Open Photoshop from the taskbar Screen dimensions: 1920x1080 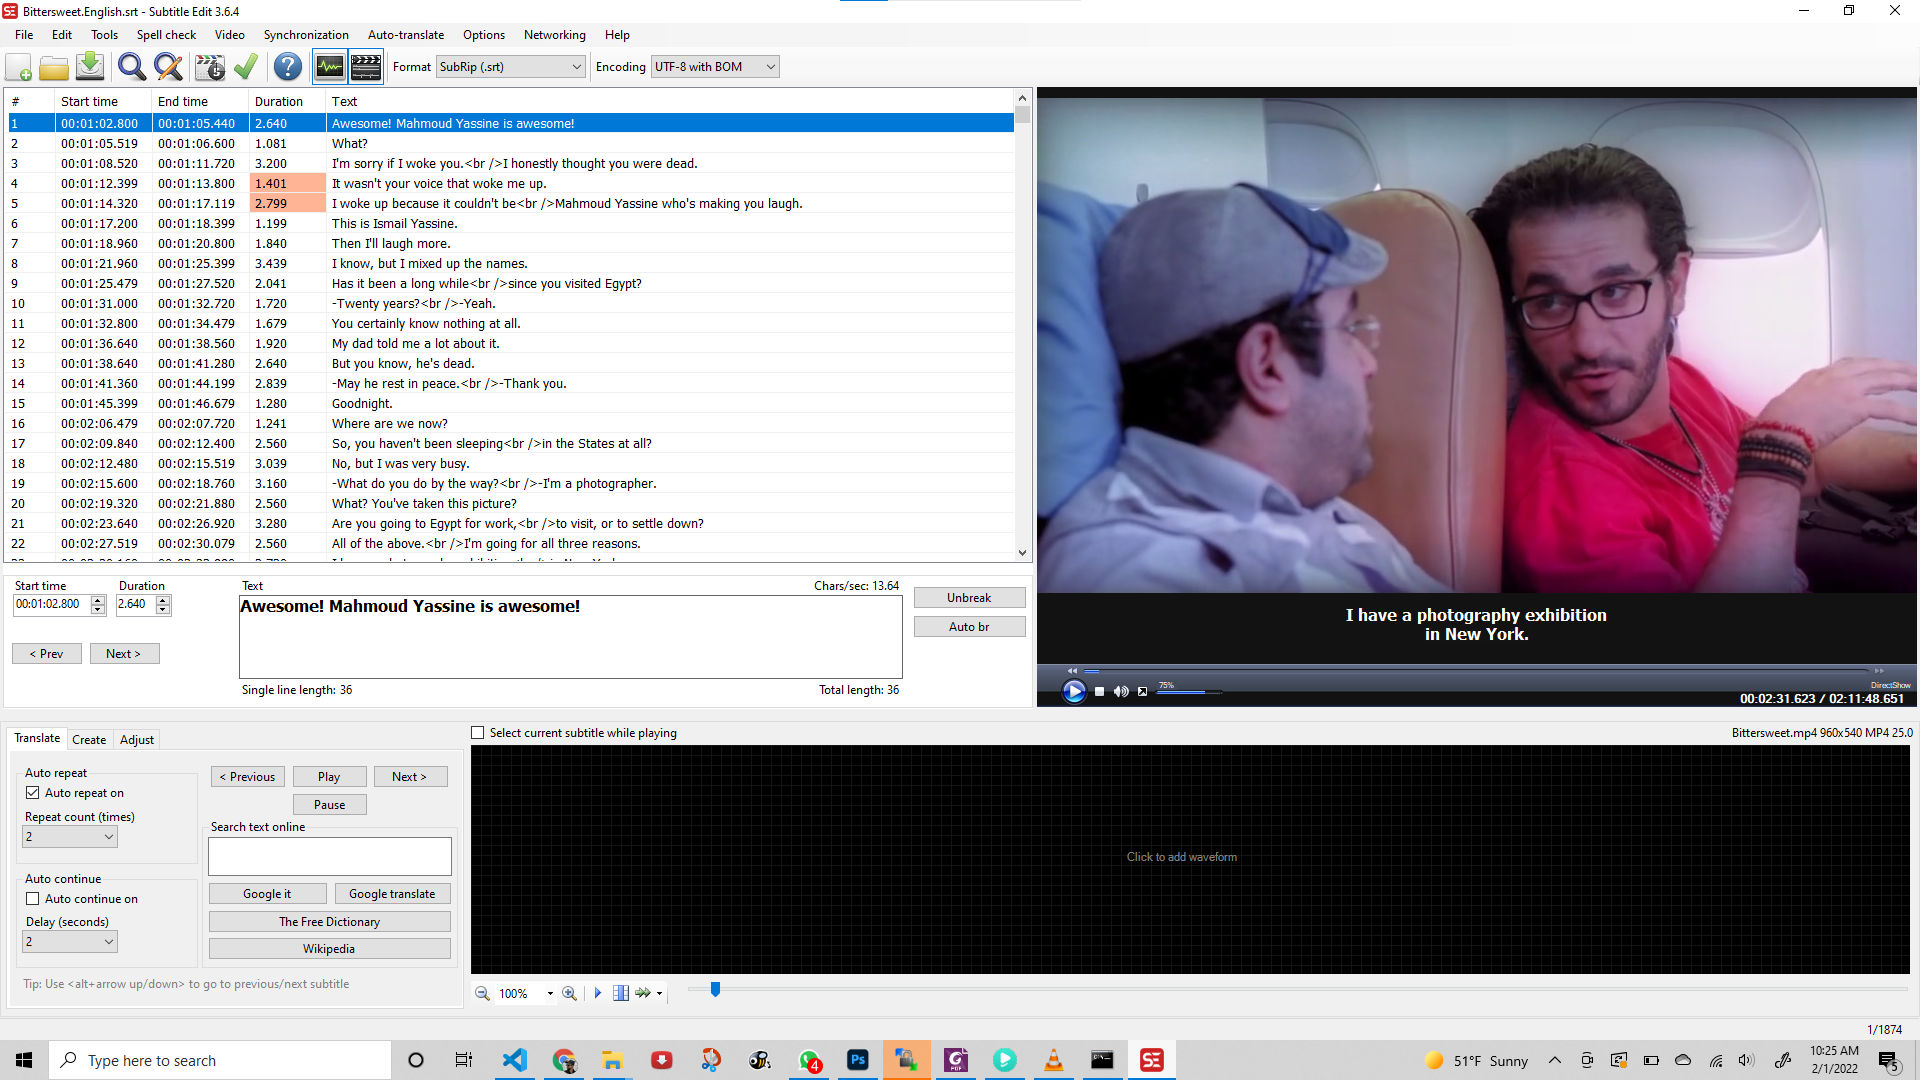(x=858, y=1060)
